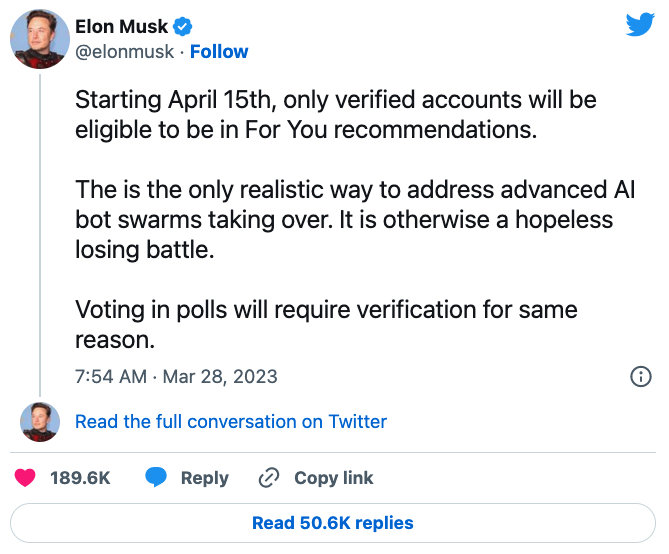Click the Twitter bird logo
Viewport: 669px width, 554px height.
coord(640,24)
